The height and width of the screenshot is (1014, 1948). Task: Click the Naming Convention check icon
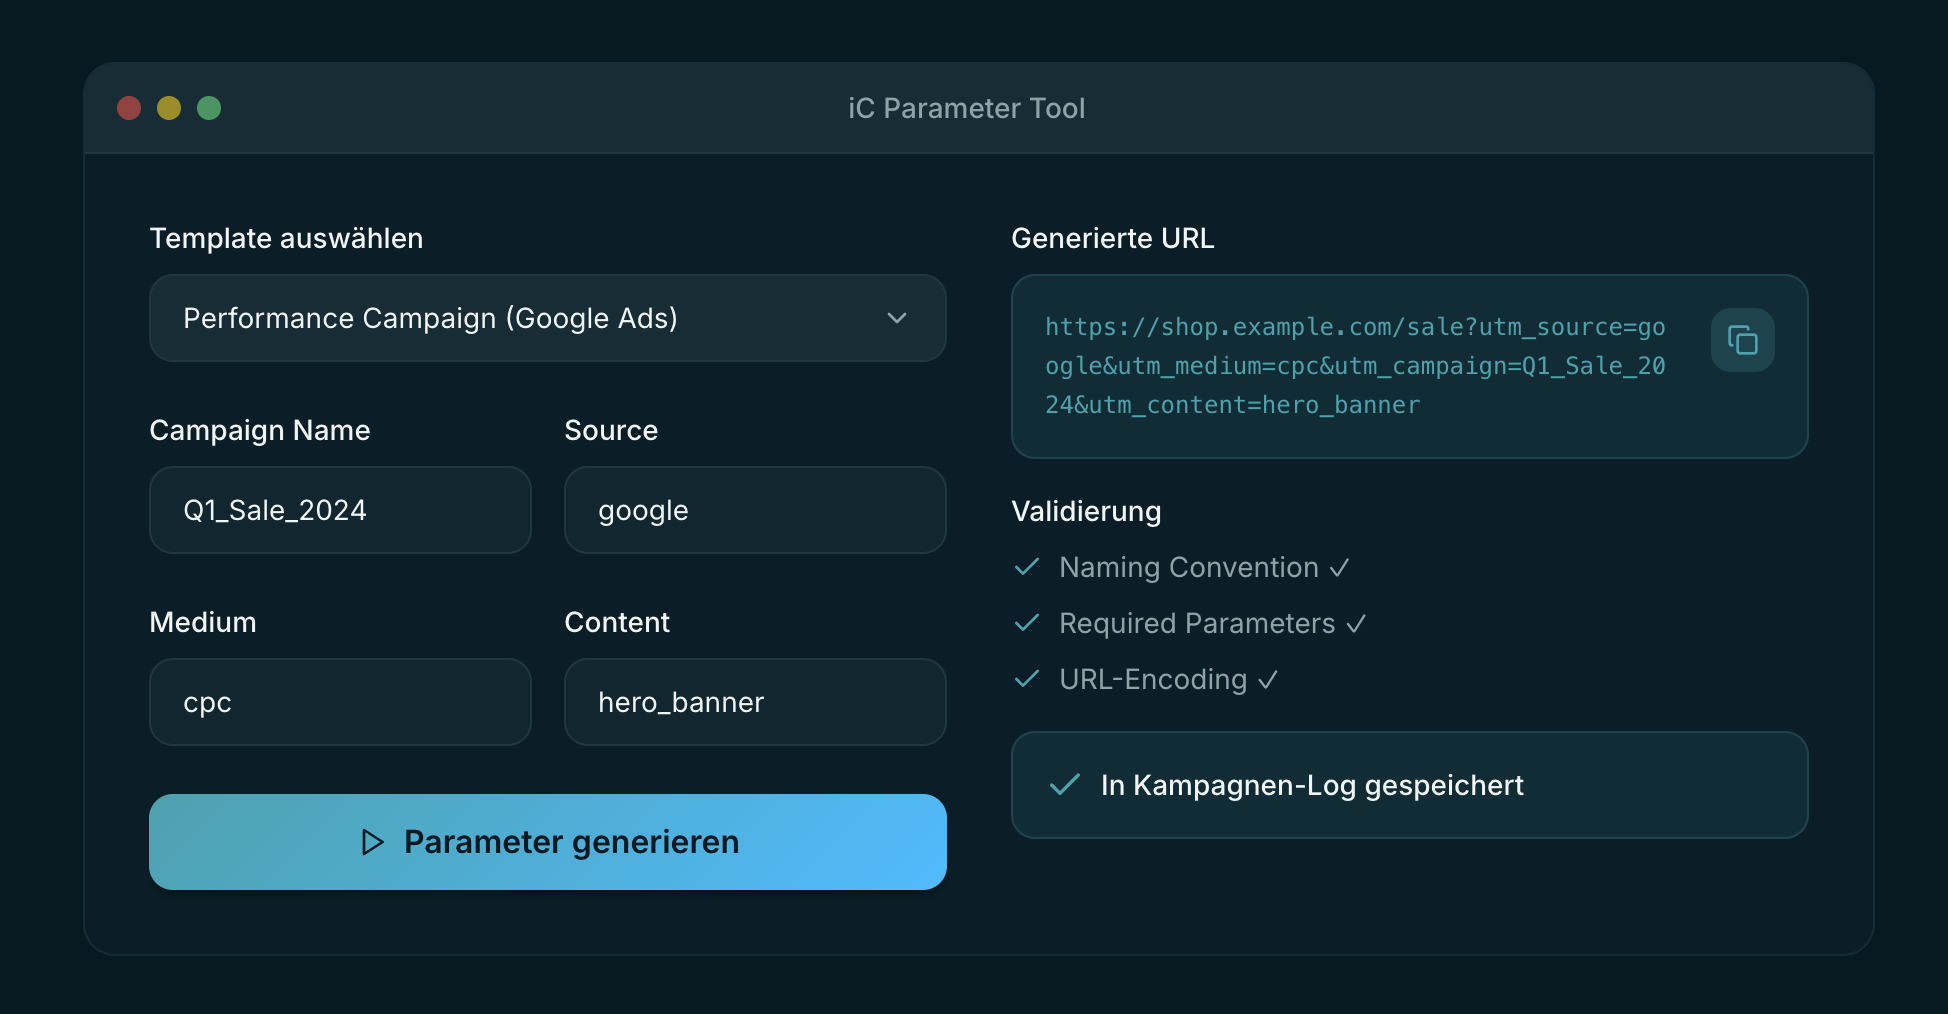1027,567
